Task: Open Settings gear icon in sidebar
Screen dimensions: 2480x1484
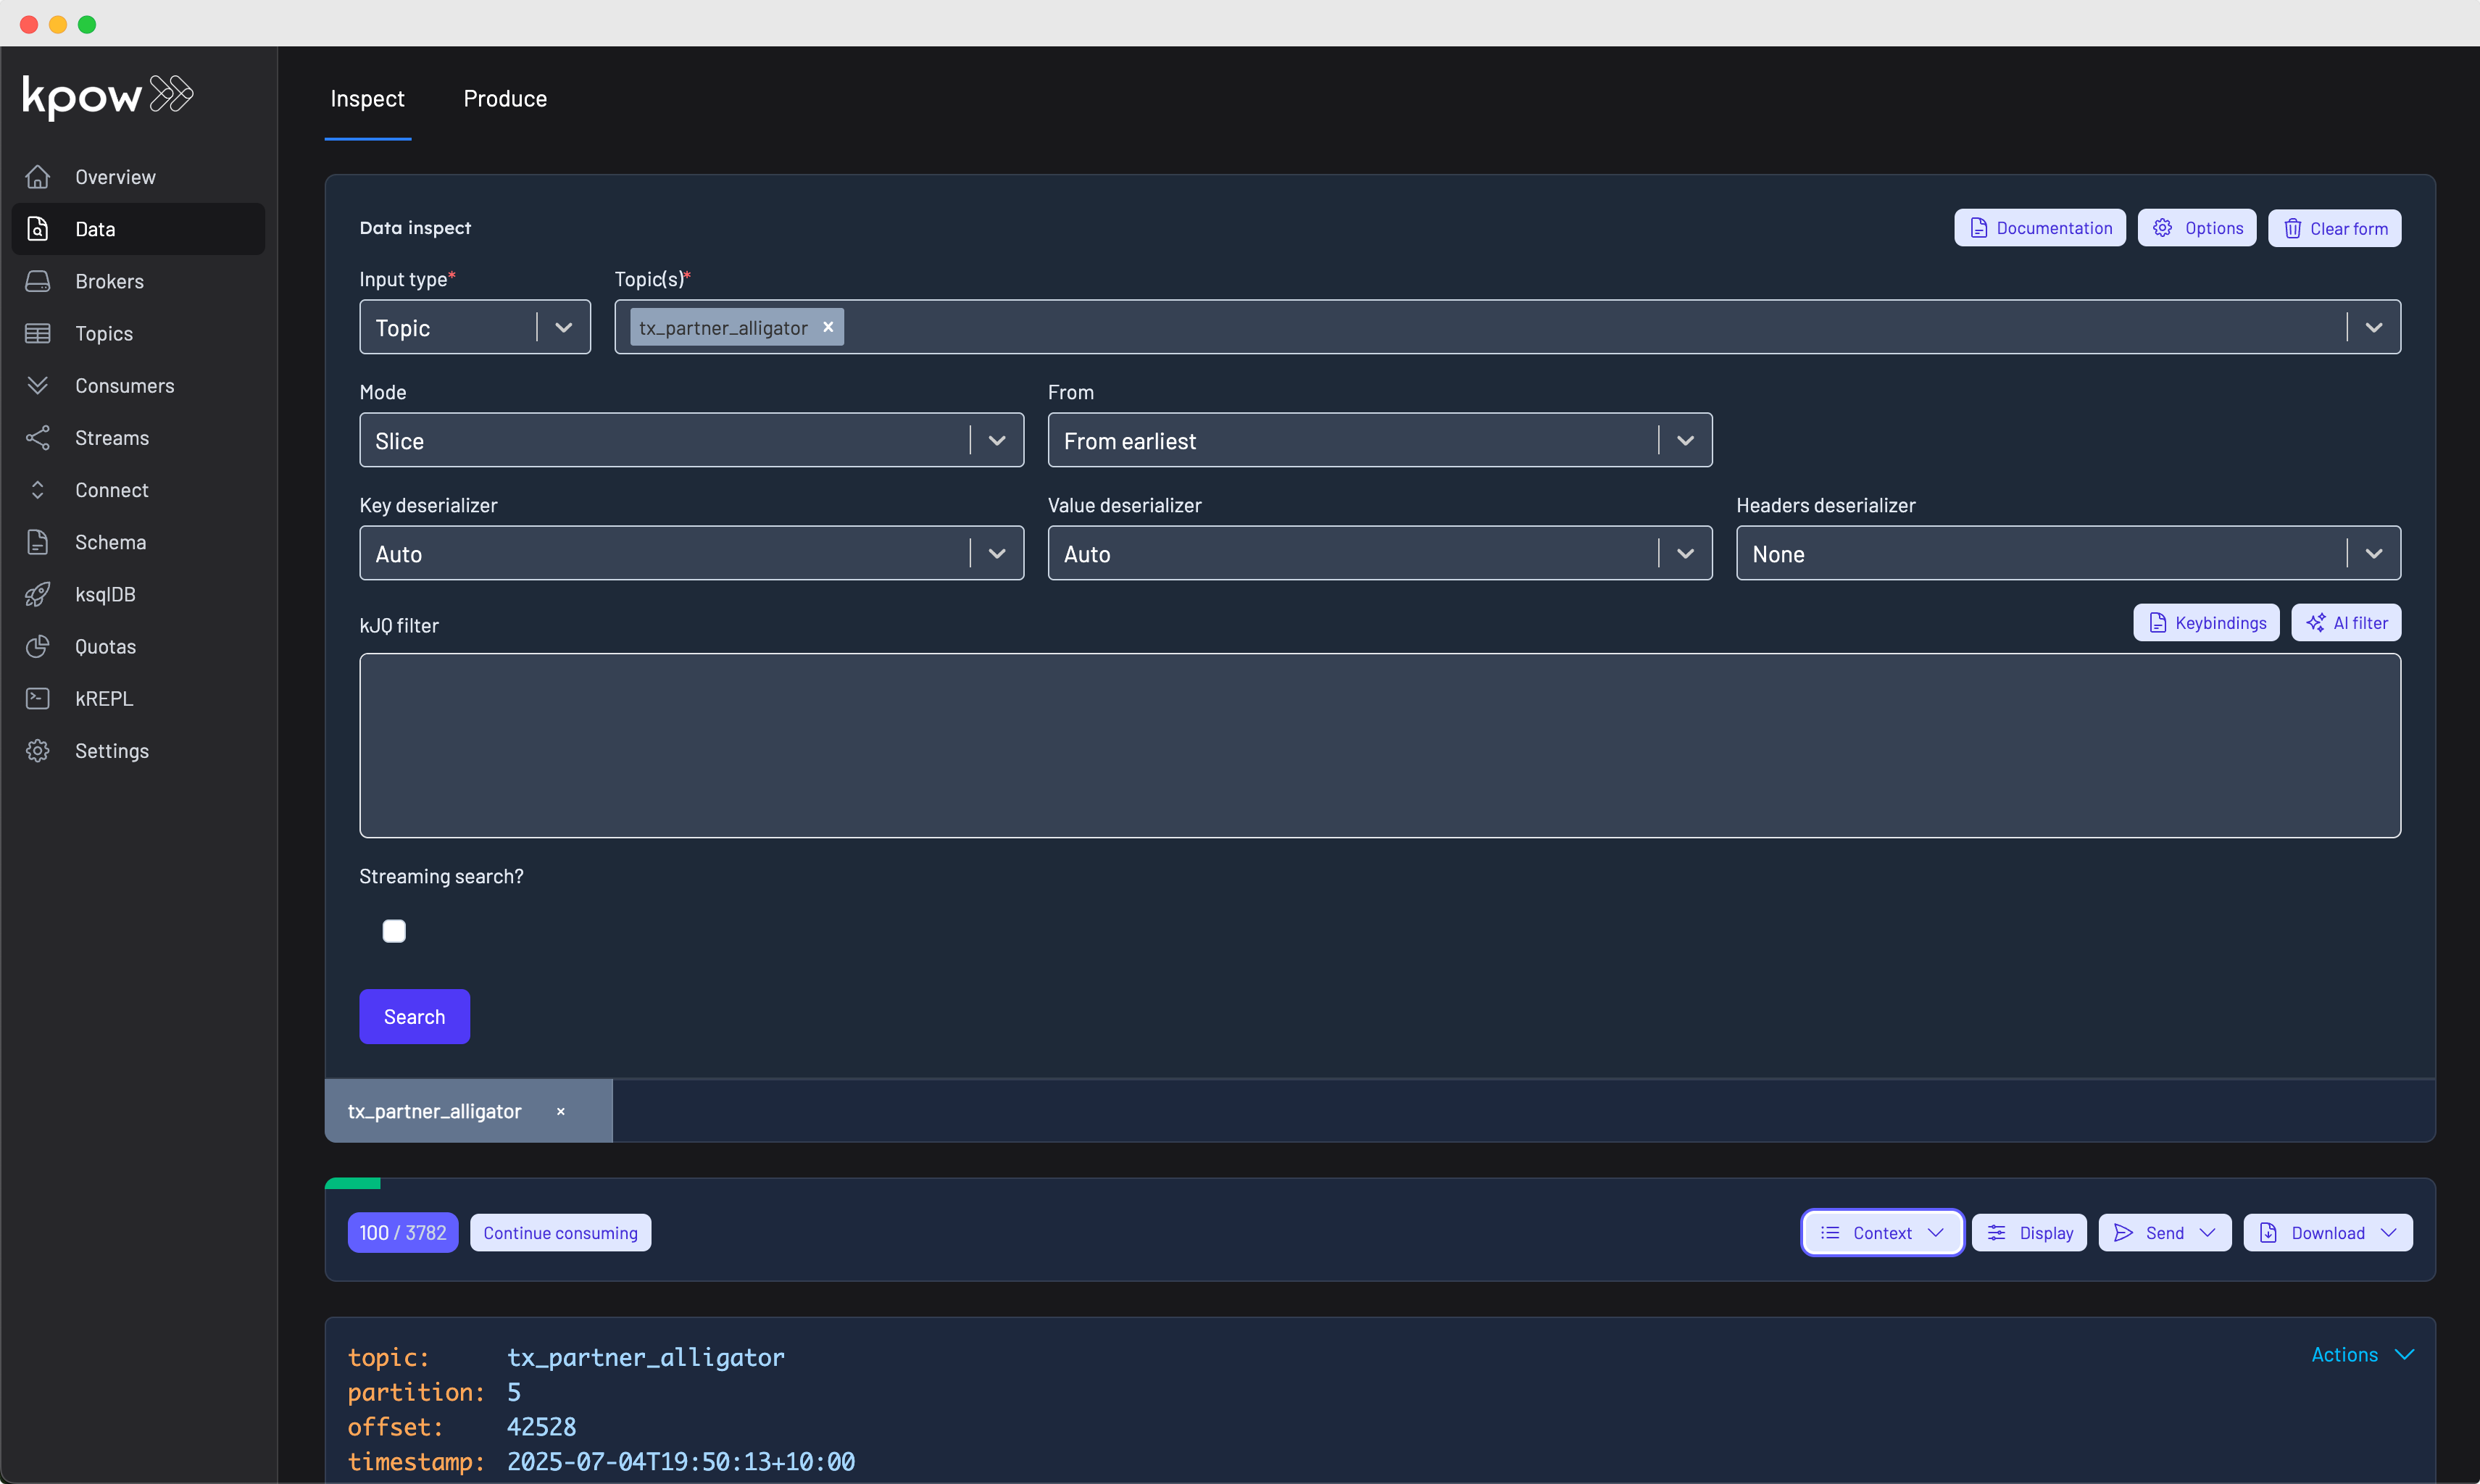Action: coord(38,750)
